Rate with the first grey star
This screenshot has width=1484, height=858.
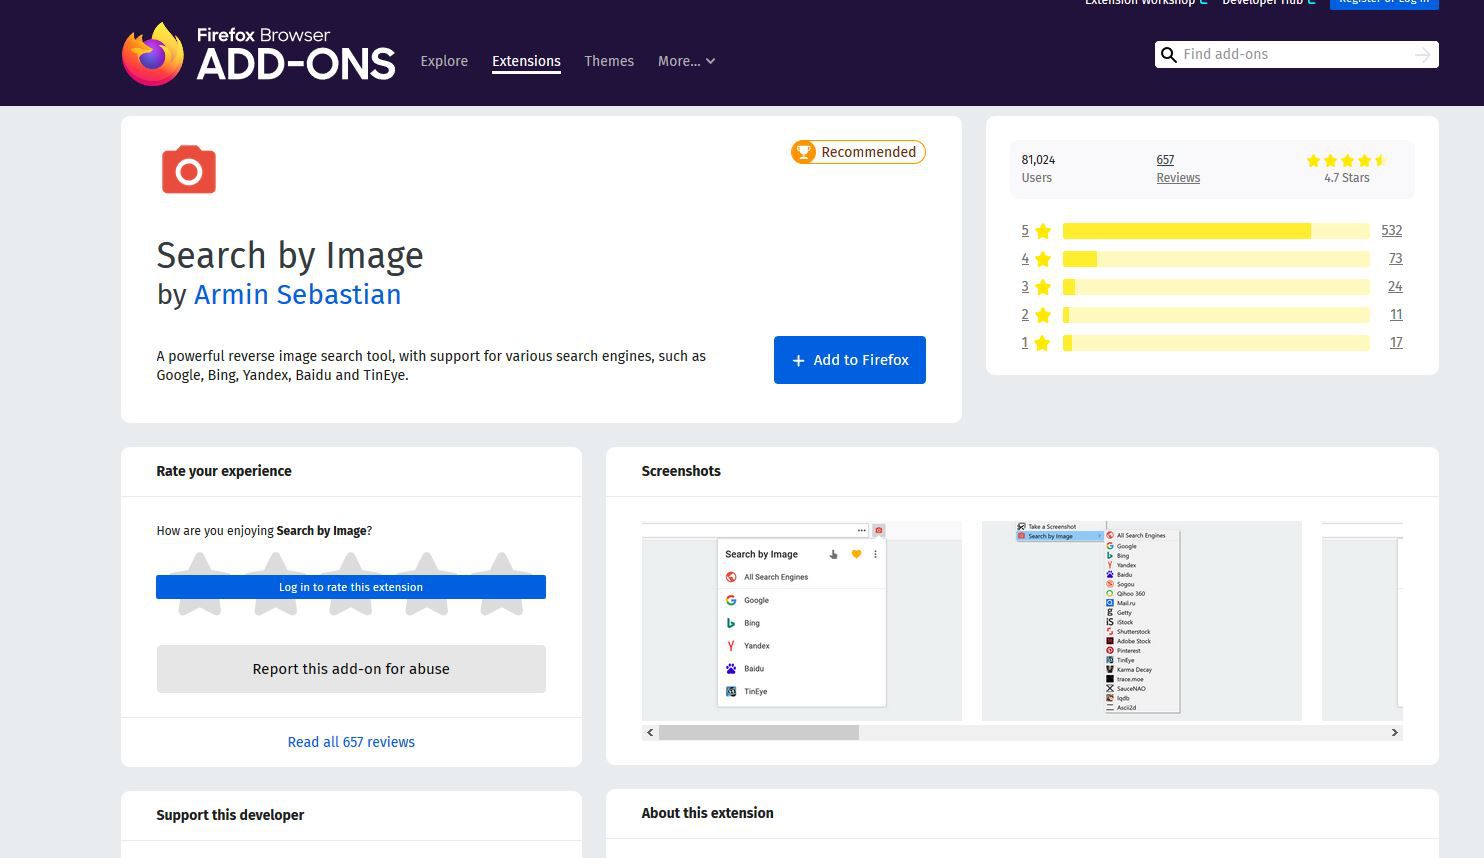pos(200,584)
